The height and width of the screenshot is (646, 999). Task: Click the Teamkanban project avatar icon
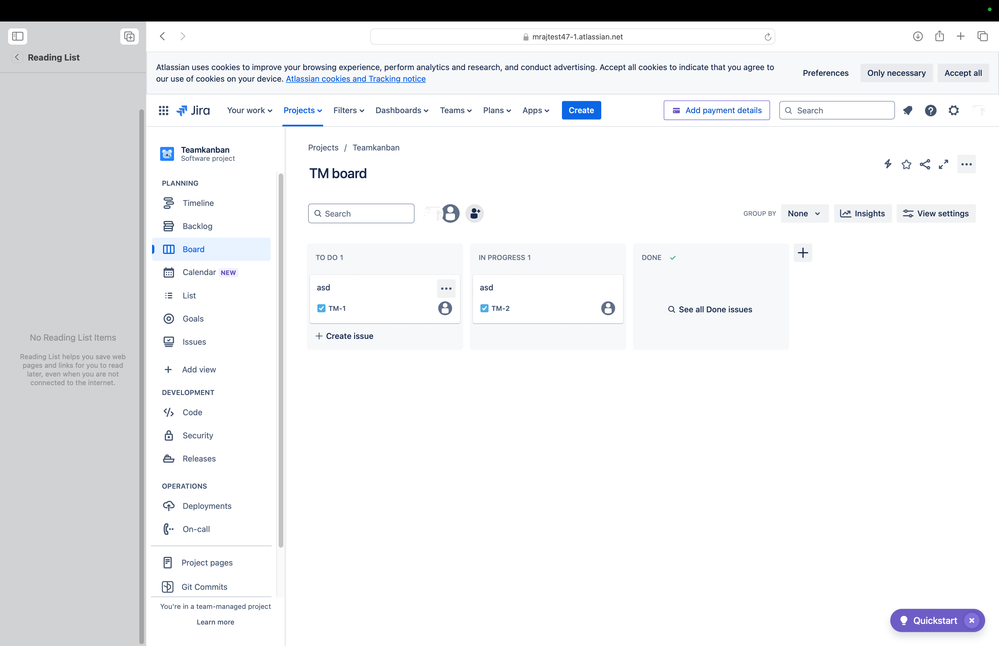pyautogui.click(x=167, y=154)
